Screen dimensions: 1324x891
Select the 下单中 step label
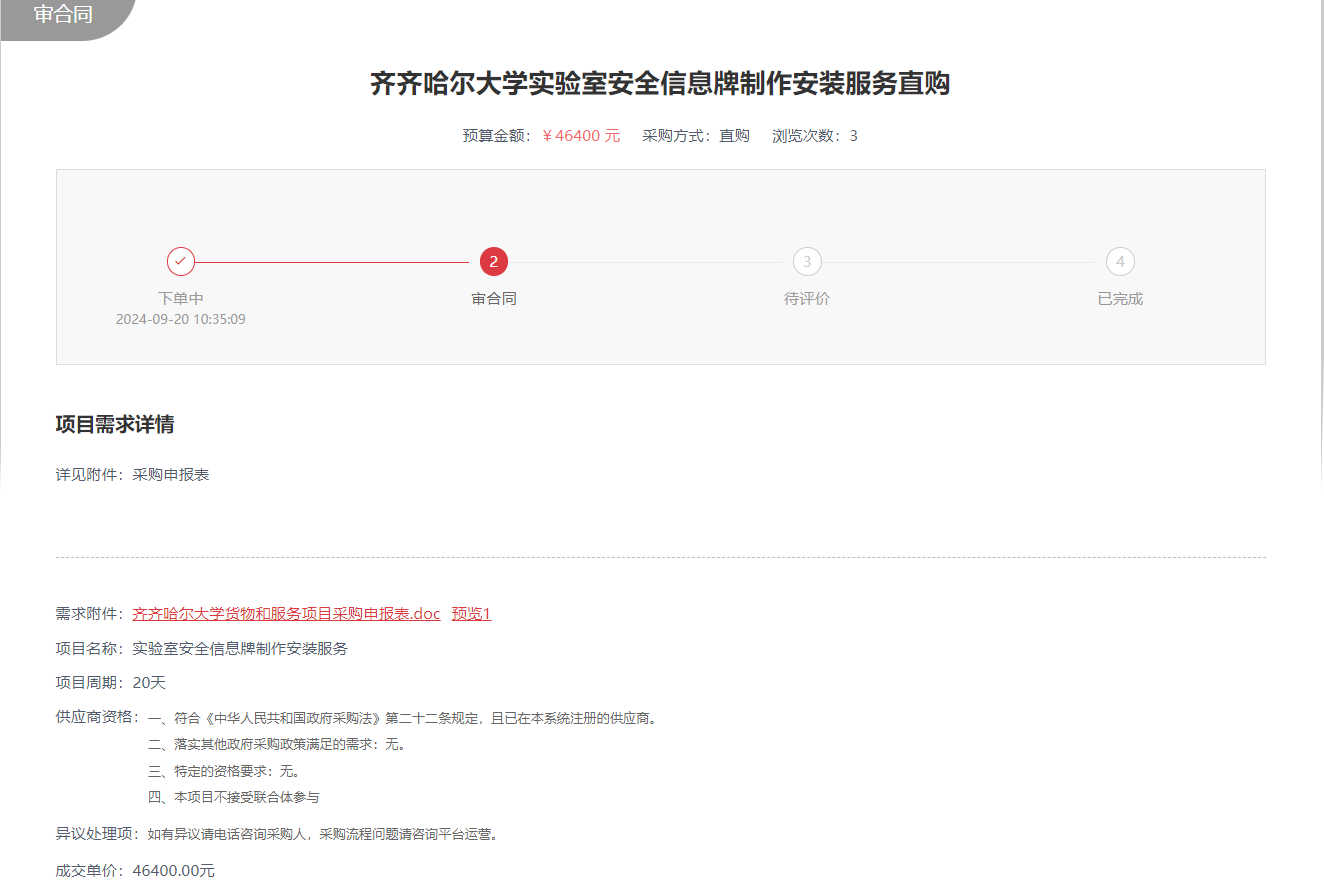(181, 299)
